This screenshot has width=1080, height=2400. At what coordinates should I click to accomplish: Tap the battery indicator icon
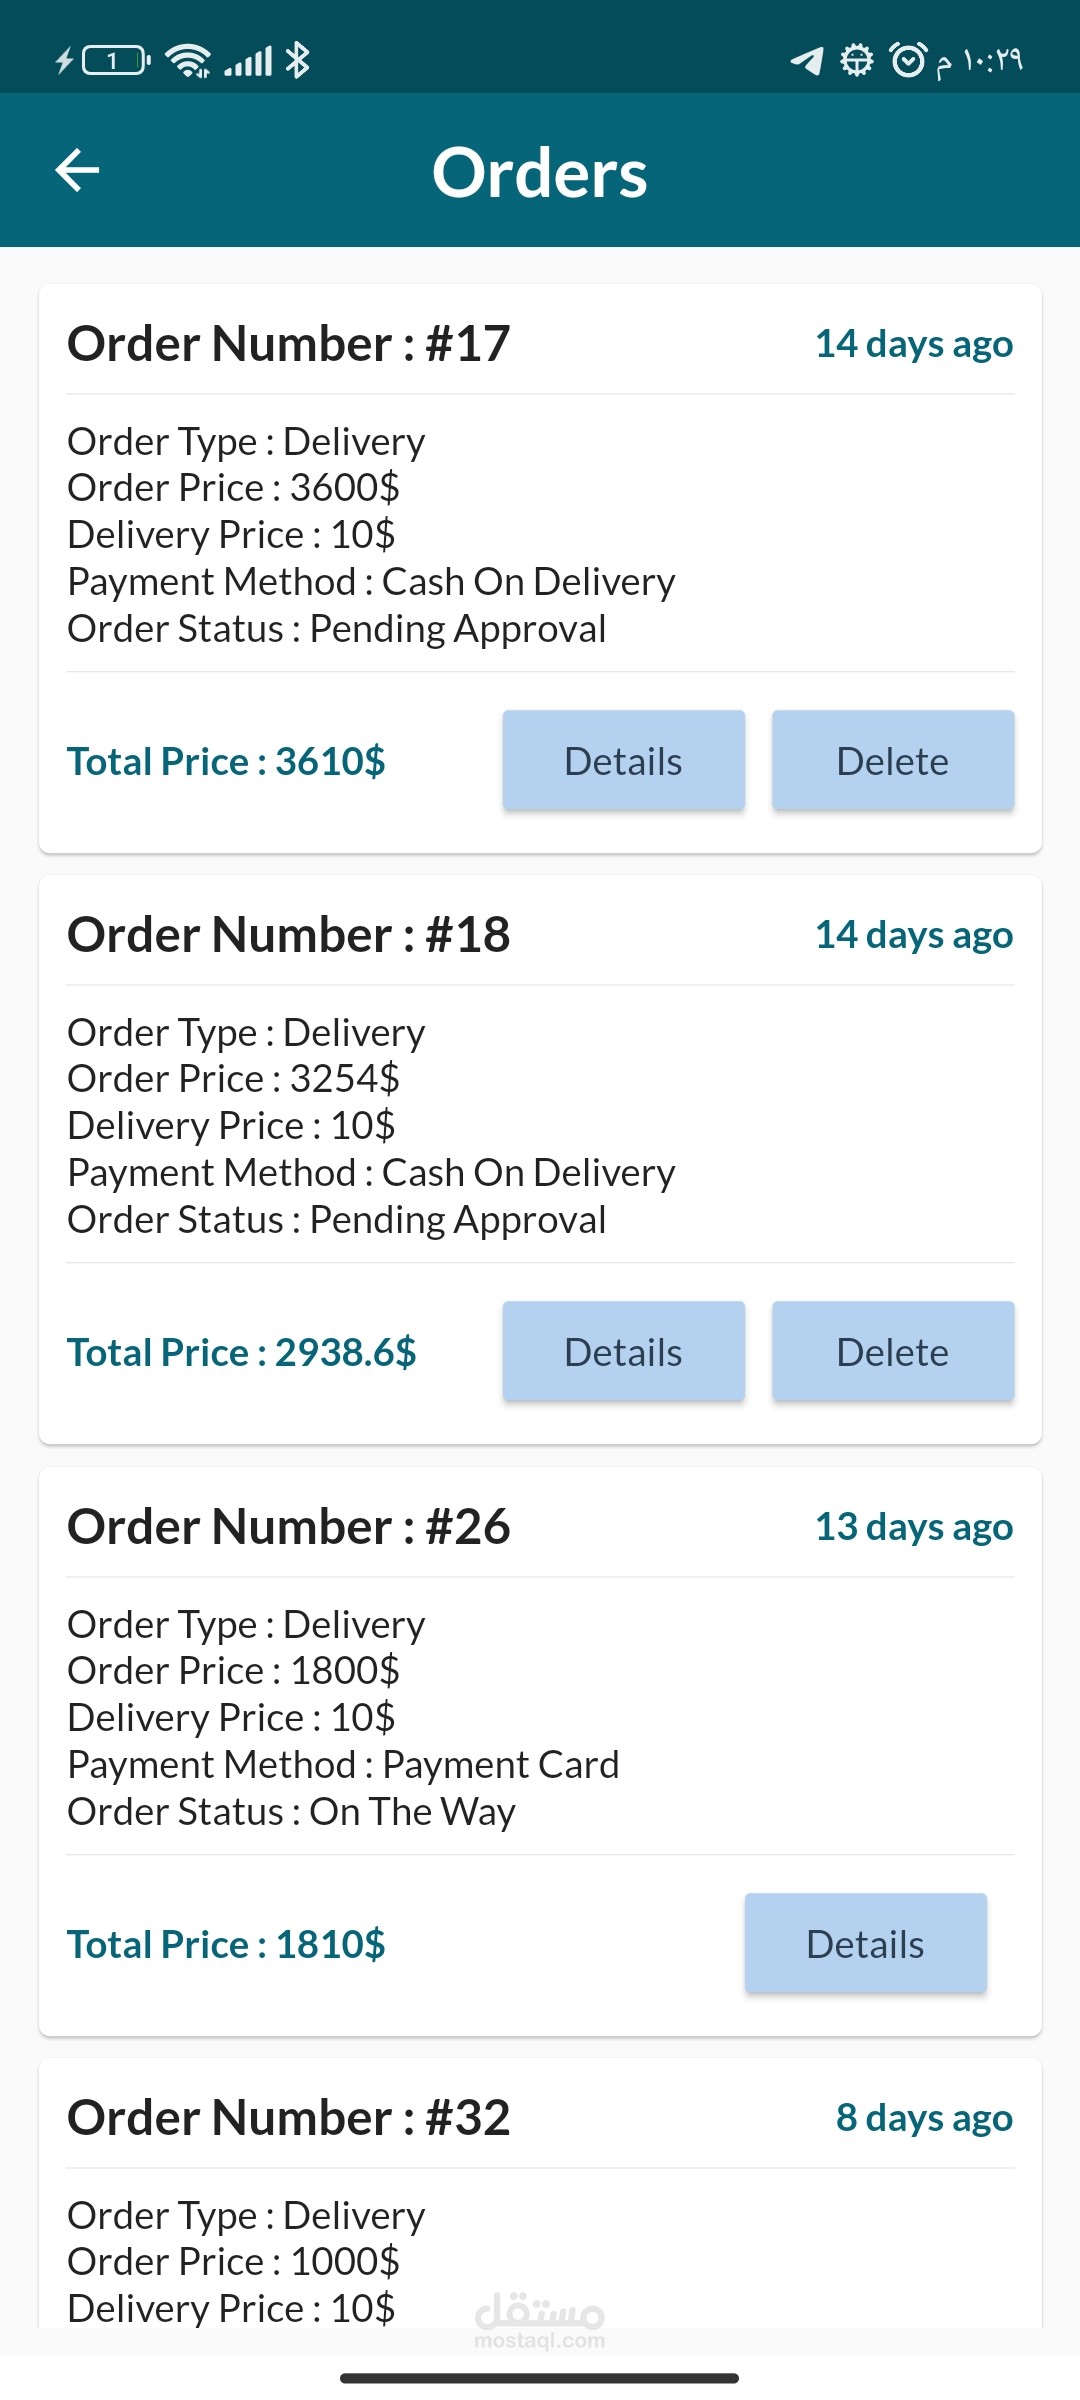coord(115,61)
